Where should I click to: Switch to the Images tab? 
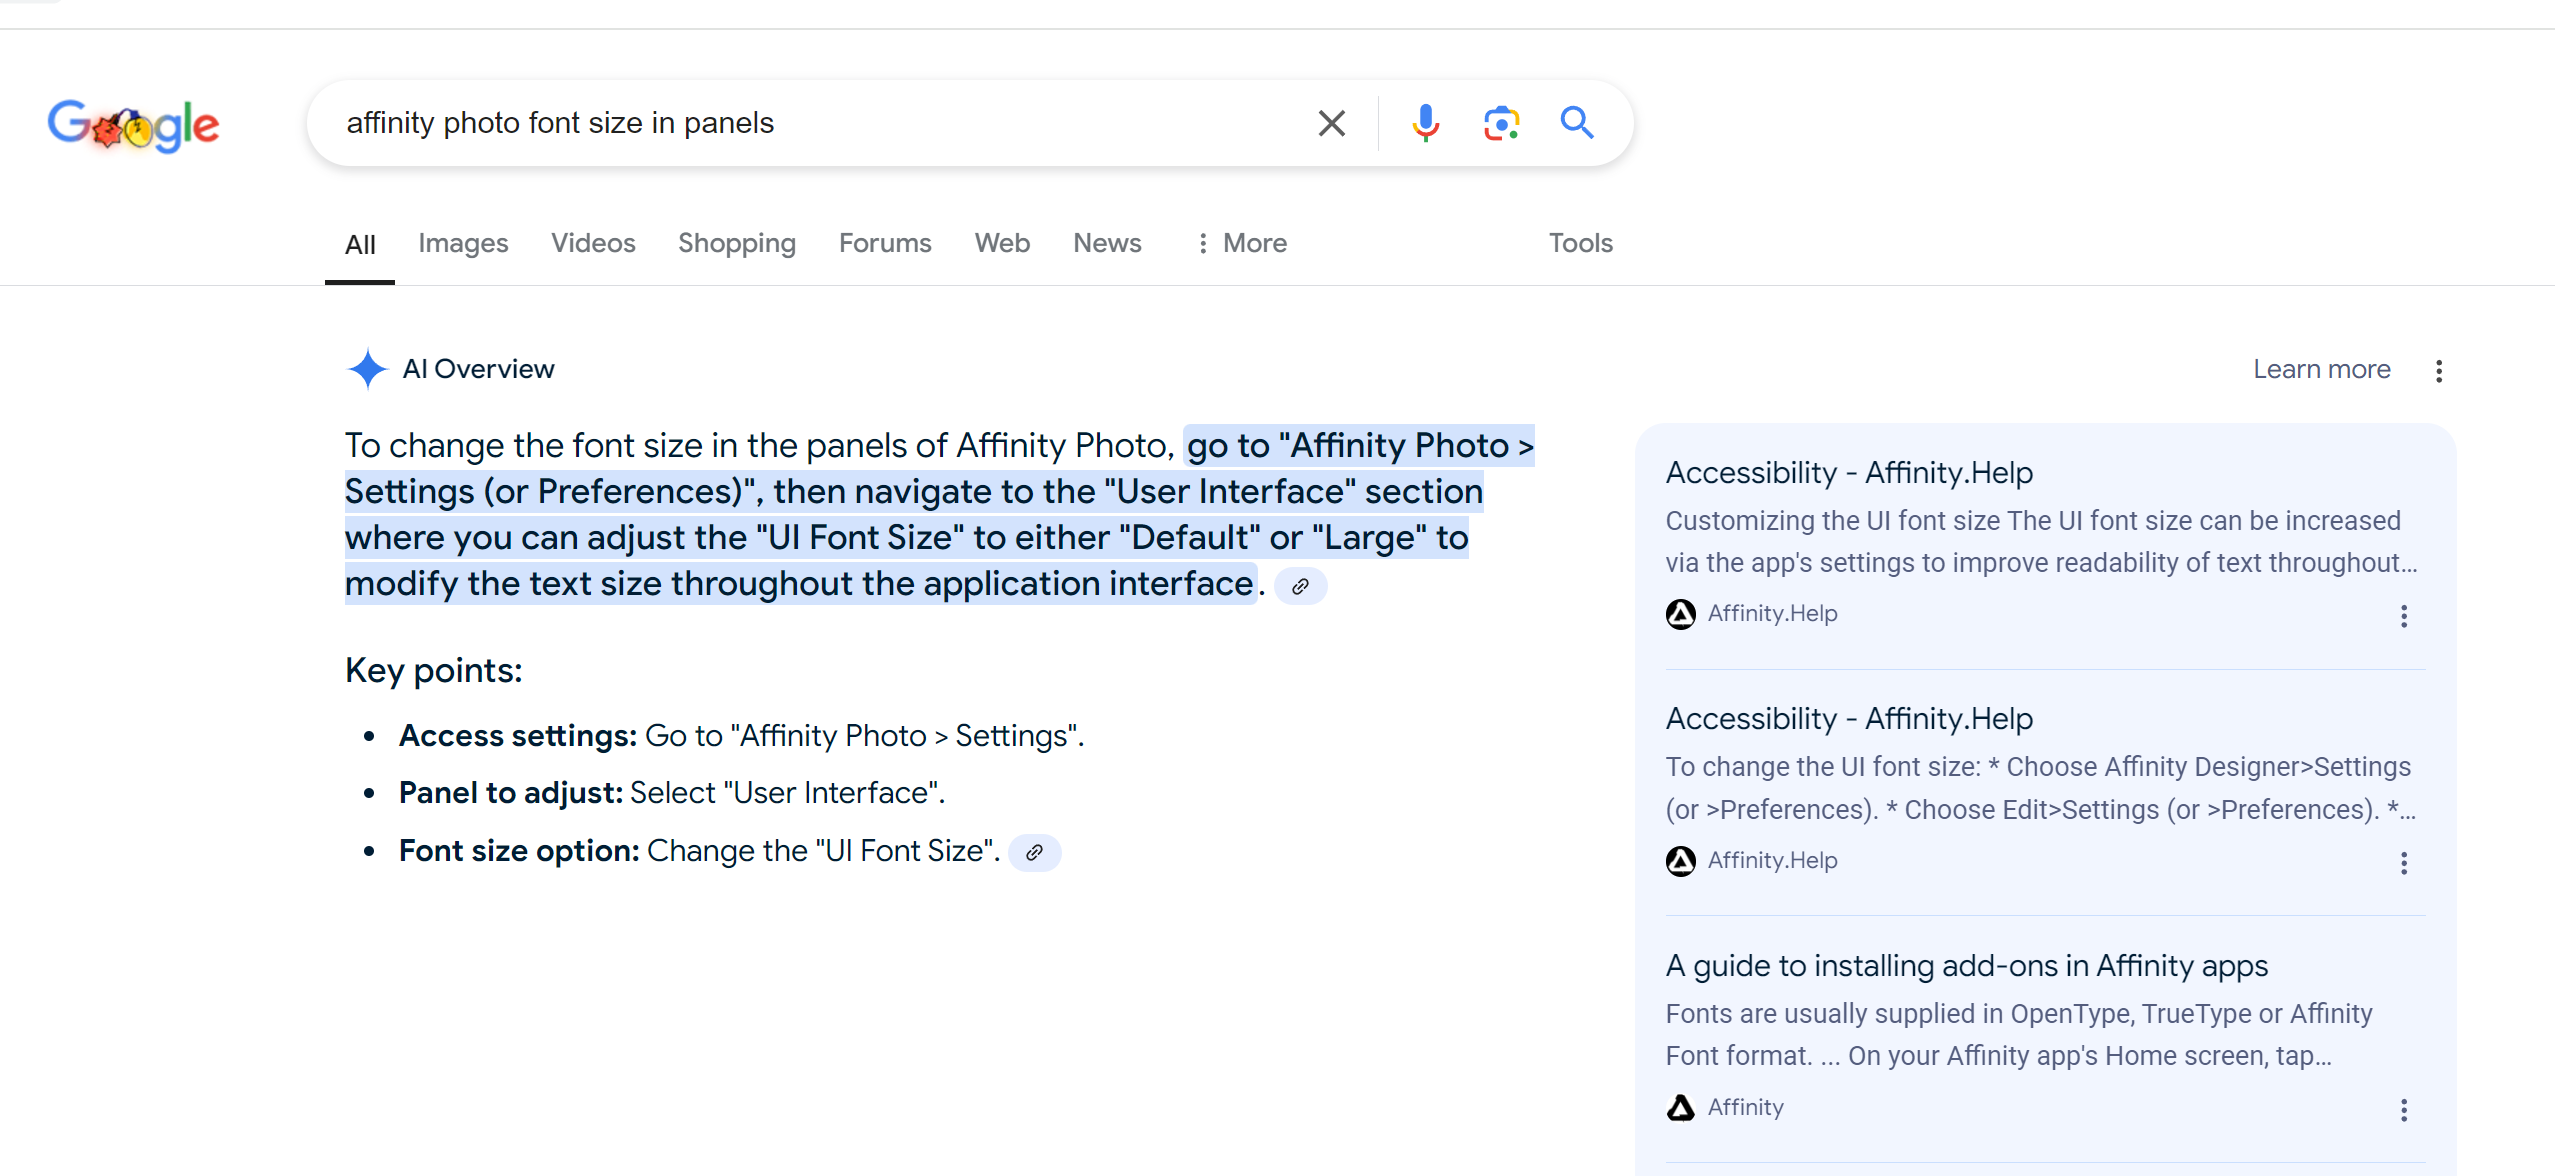(463, 243)
